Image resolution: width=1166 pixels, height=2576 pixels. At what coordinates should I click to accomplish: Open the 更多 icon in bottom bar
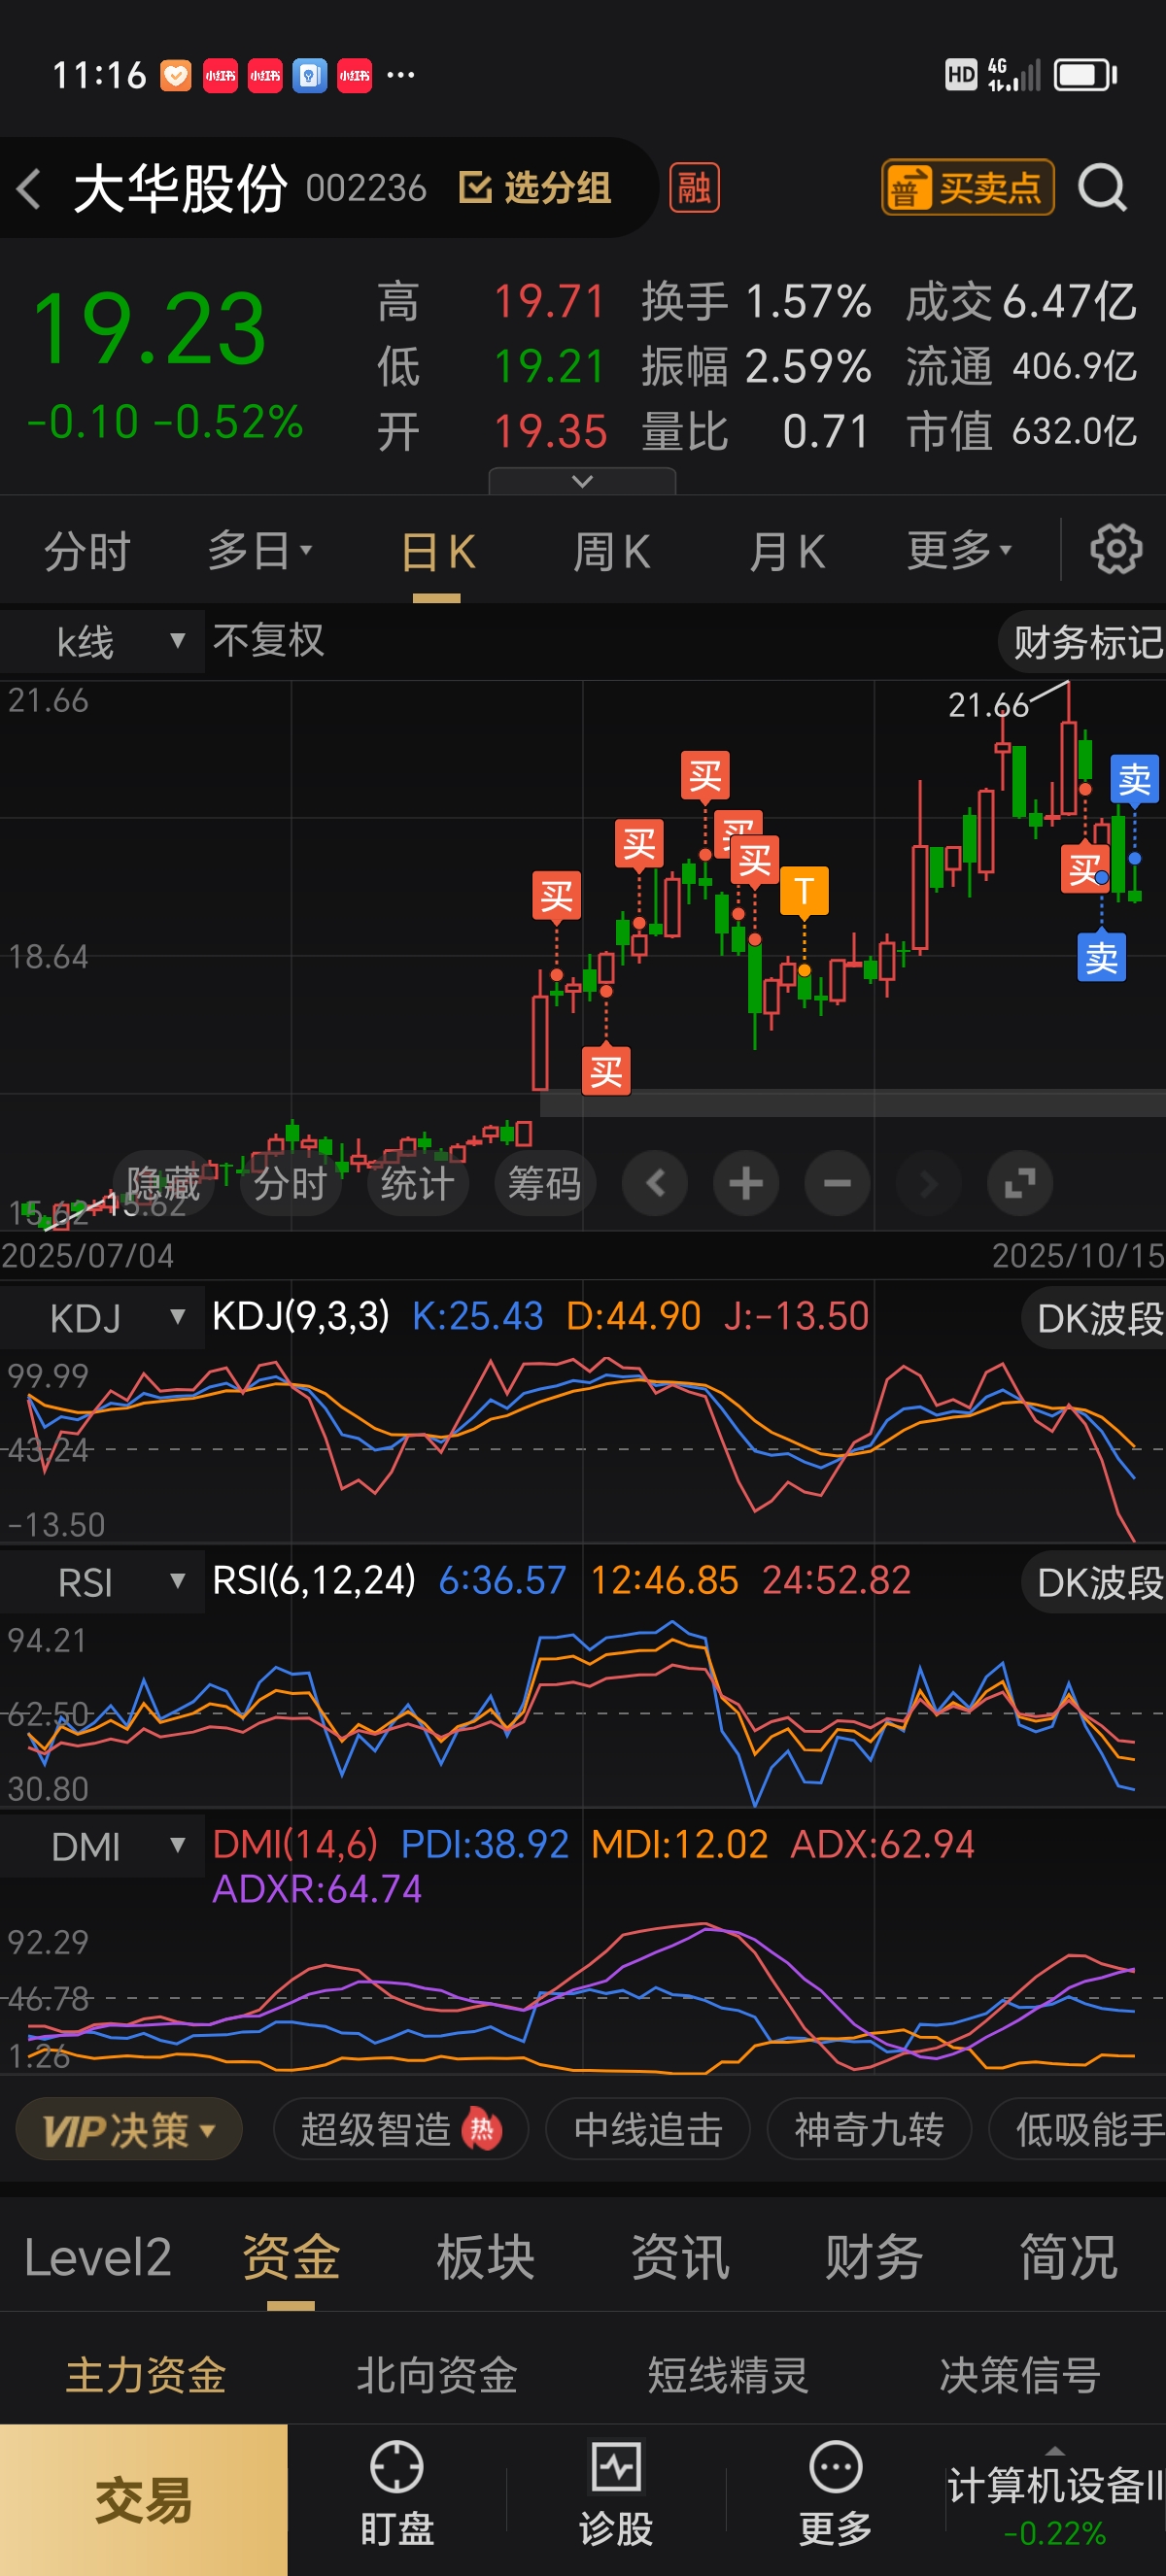[x=836, y=2495]
